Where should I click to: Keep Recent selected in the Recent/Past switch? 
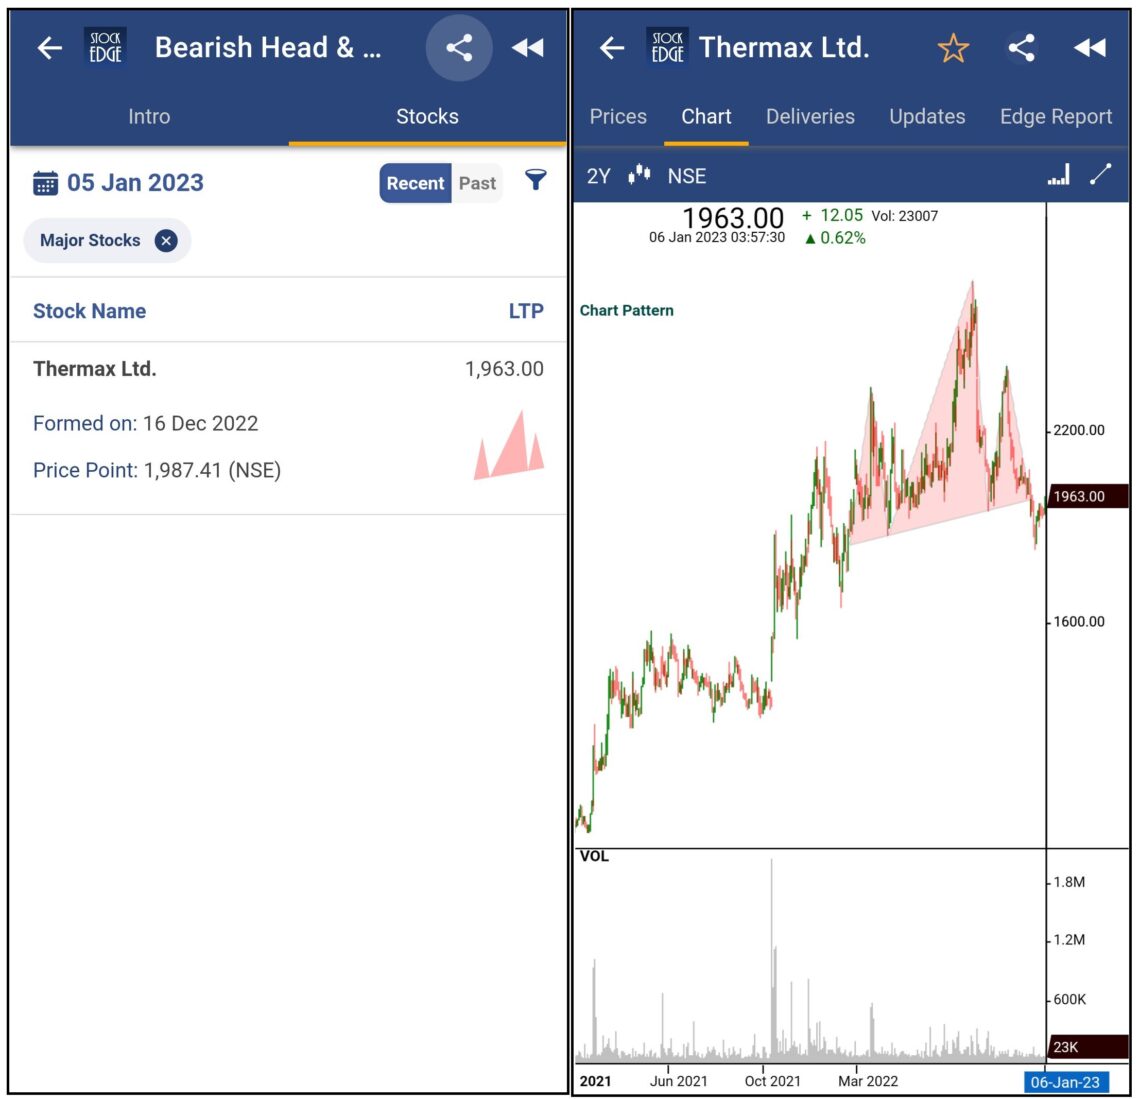(414, 183)
